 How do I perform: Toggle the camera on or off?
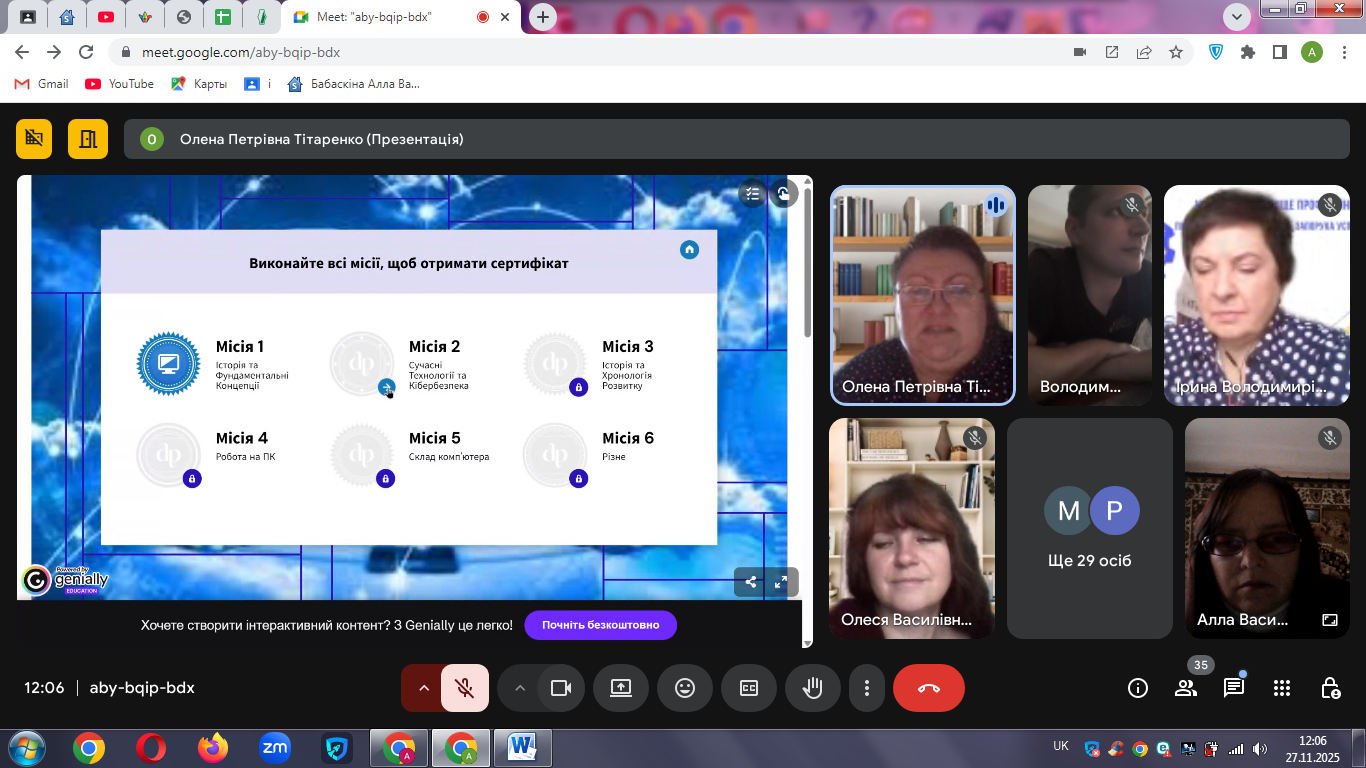pyautogui.click(x=561, y=688)
